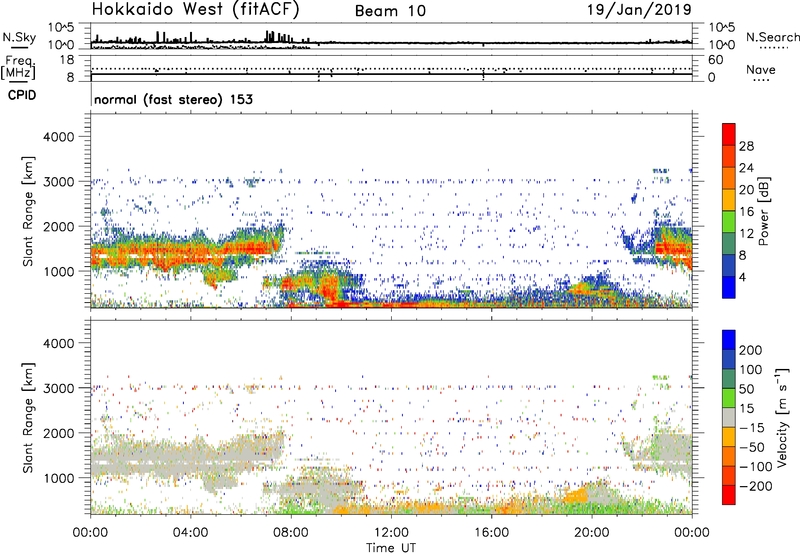Click the "-100" label on Velocity colorbar
The height and width of the screenshot is (554, 800).
pos(756,467)
